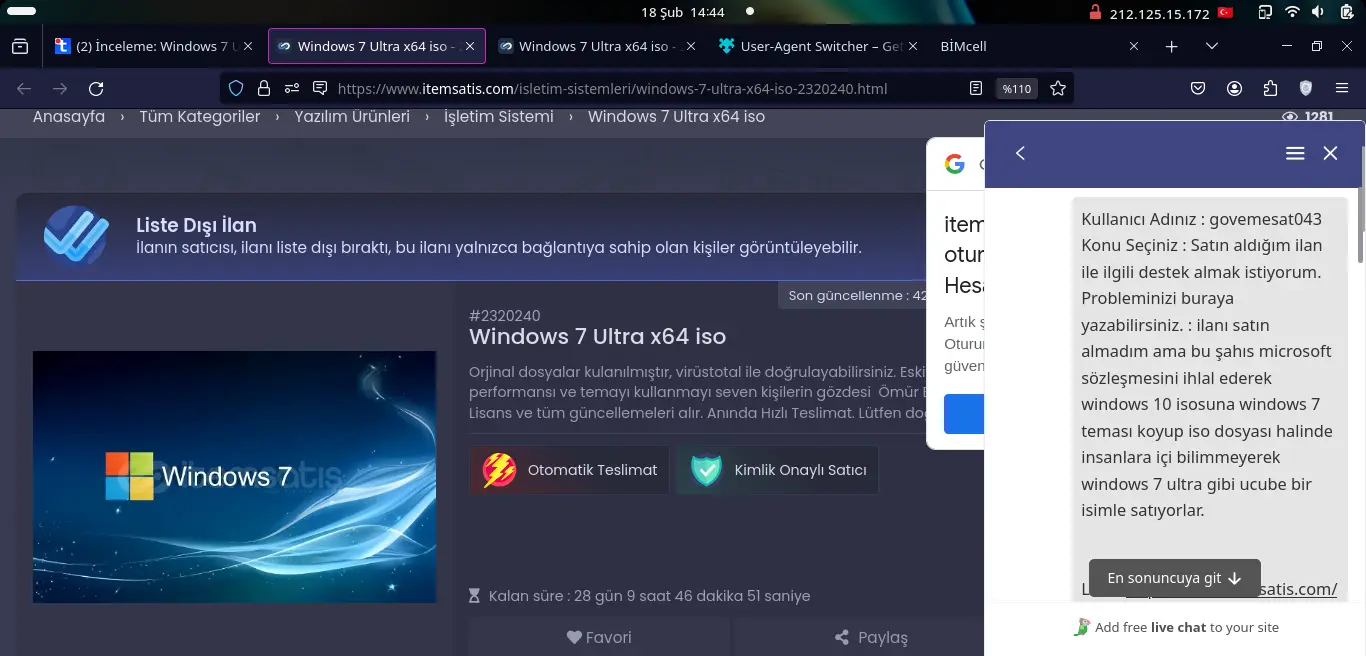The width and height of the screenshot is (1366, 656).
Task: Switch to the İnceleme: Windows 7 tab
Action: [x=146, y=46]
